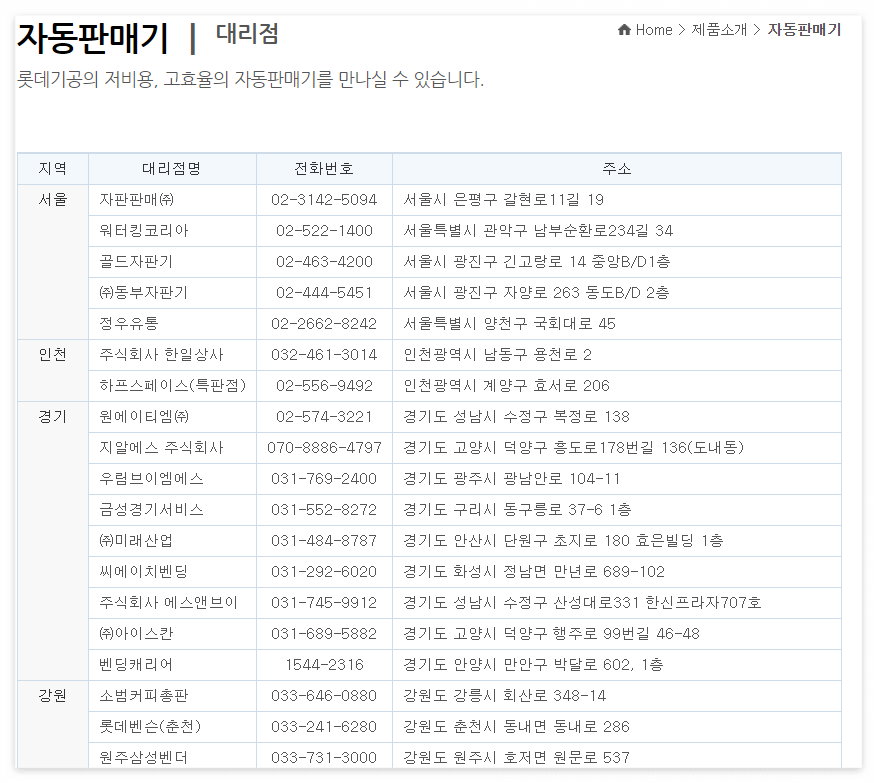The image size is (877, 783).
Task: Click address 강원도 춘천시 동내면 동내로 286
Action: [517, 727]
